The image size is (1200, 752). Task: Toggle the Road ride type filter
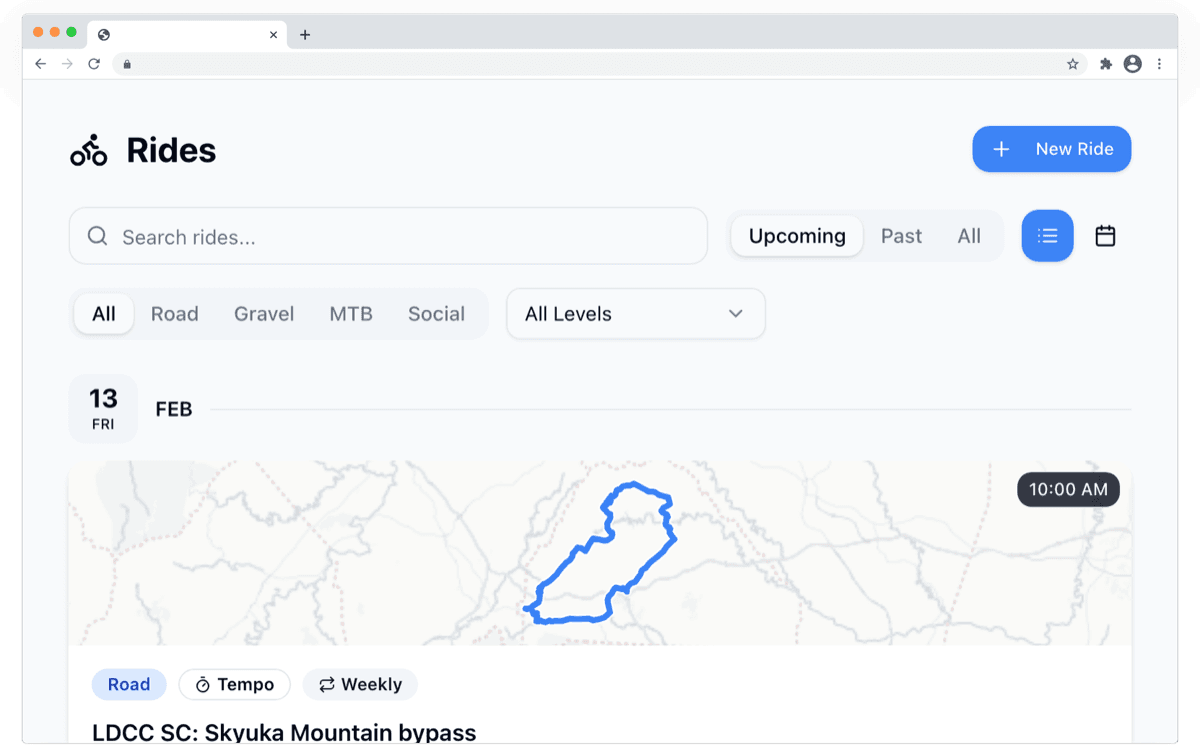[175, 313]
